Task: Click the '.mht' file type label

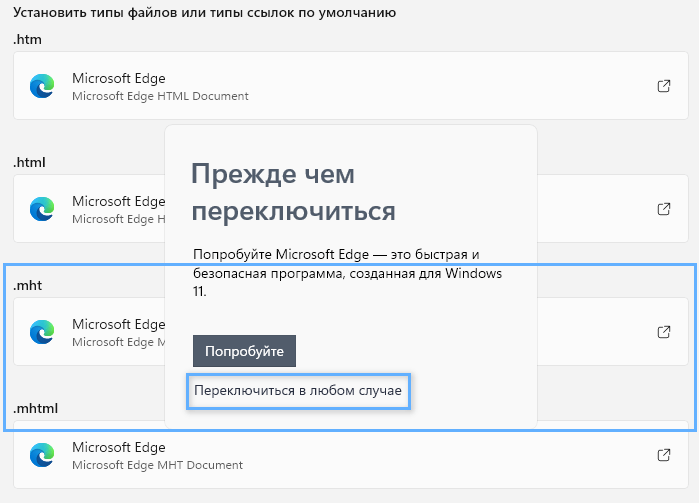Action: coord(27,285)
